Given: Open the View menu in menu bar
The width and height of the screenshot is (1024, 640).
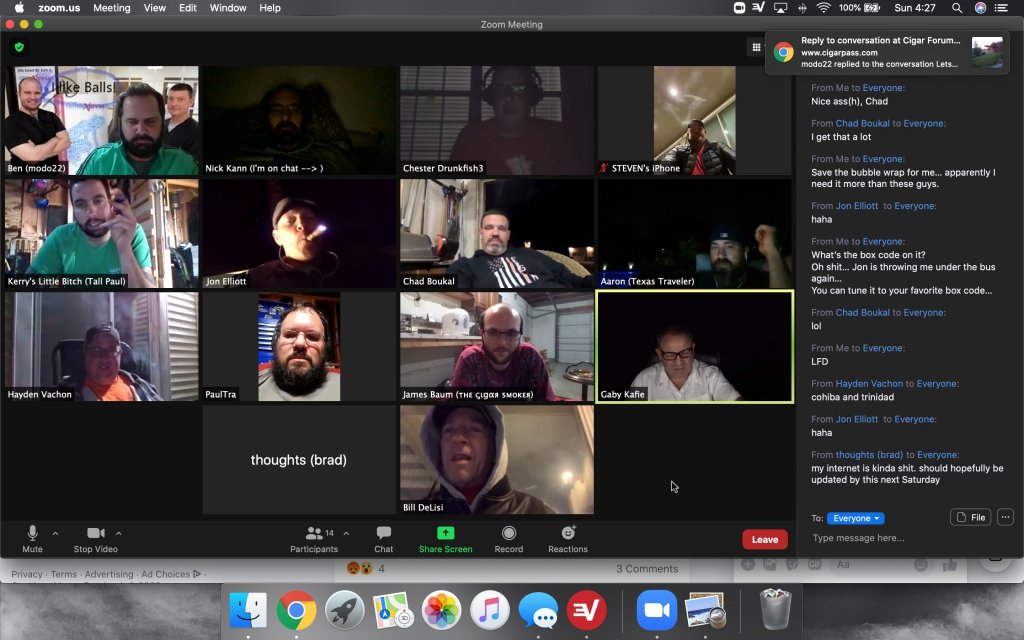Looking at the screenshot, I should 154,8.
